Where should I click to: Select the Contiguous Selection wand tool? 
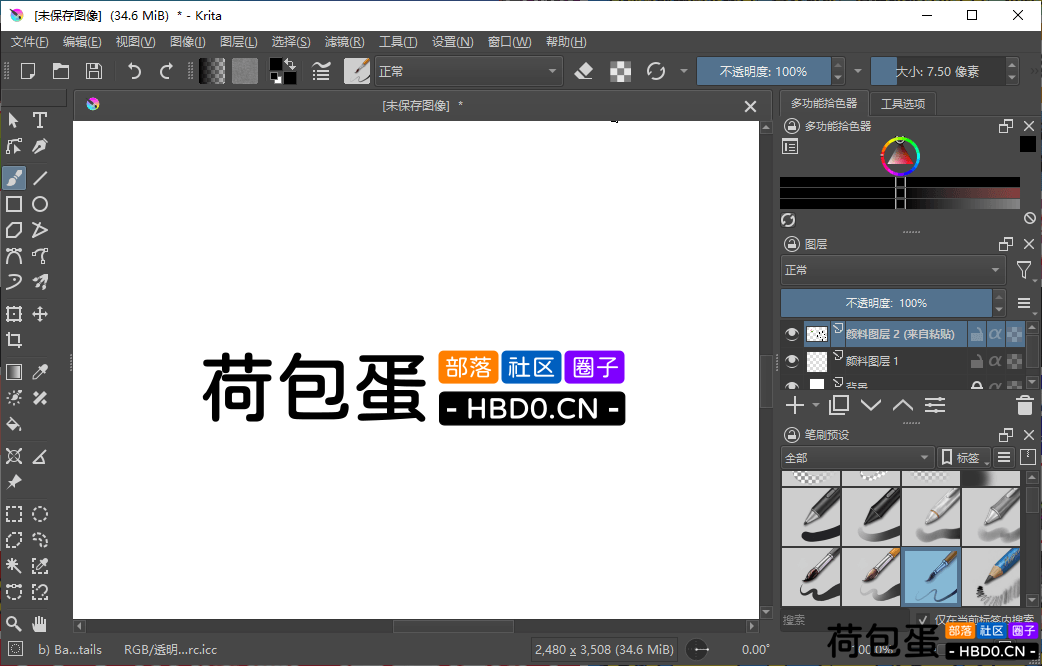pos(14,566)
